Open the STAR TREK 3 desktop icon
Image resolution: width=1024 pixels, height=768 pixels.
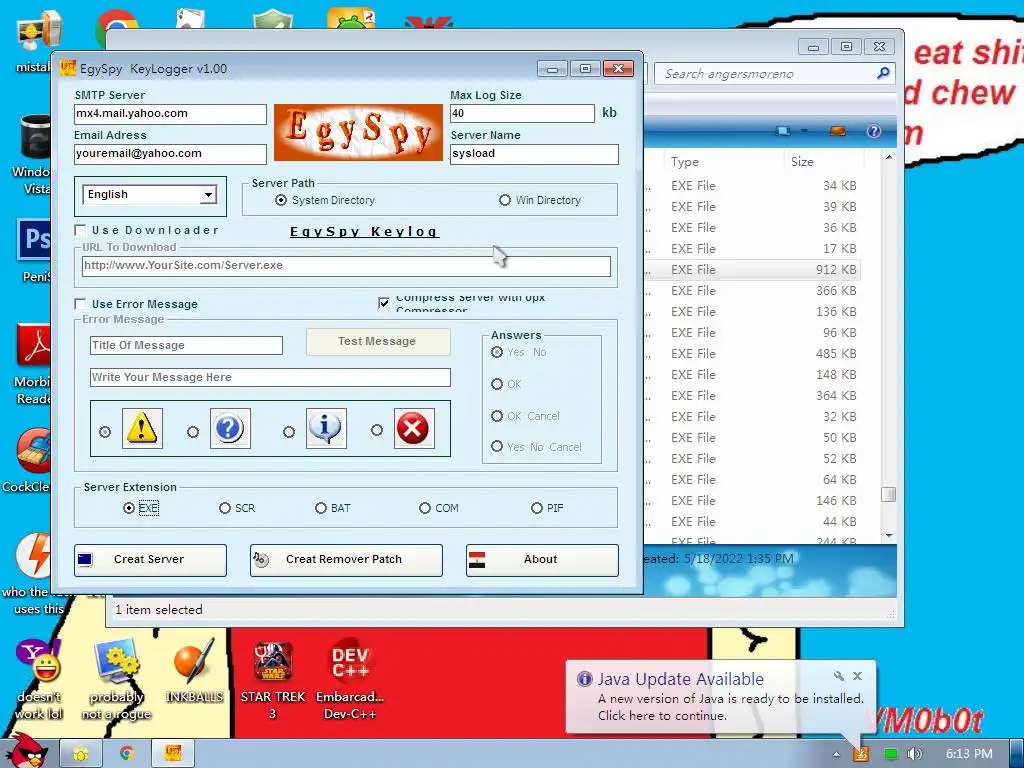[273, 679]
